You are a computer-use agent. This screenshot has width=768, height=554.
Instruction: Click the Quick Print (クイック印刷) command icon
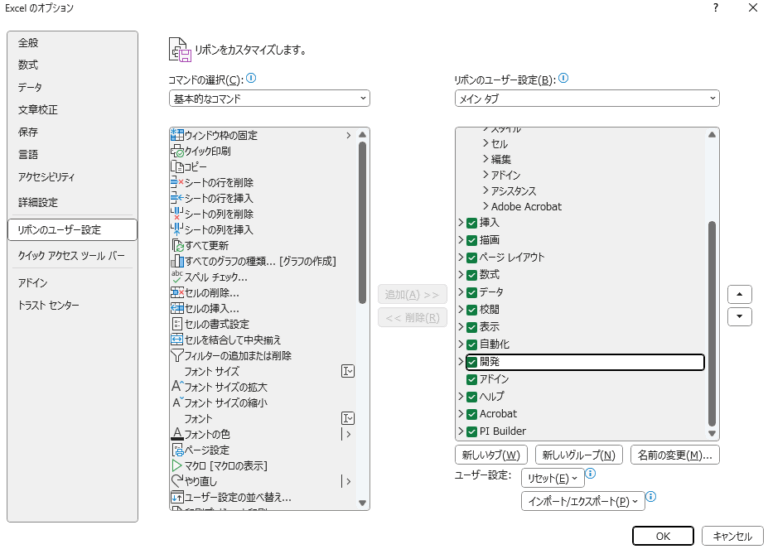pyautogui.click(x=177, y=151)
